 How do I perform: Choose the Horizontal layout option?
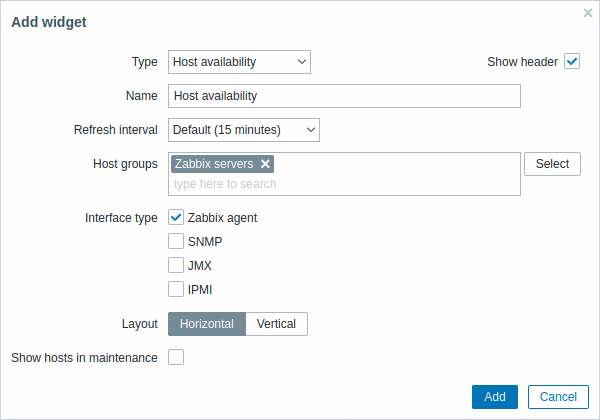pyautogui.click(x=207, y=324)
